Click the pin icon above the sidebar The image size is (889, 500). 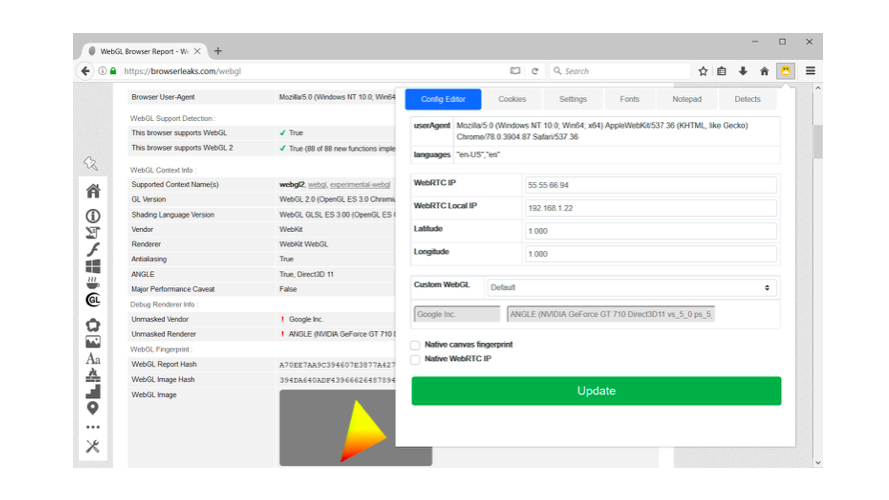tap(91, 163)
